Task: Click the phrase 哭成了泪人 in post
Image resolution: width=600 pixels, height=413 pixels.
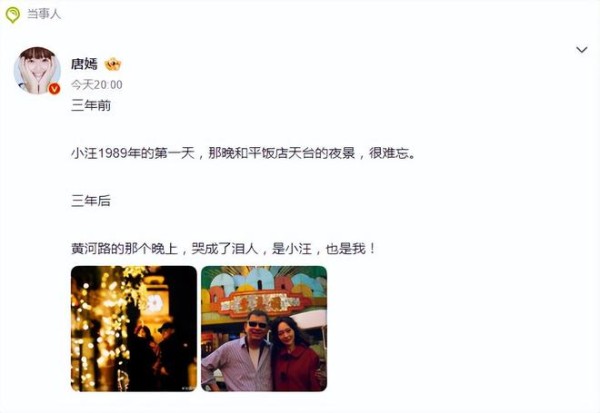Action: click(x=225, y=248)
